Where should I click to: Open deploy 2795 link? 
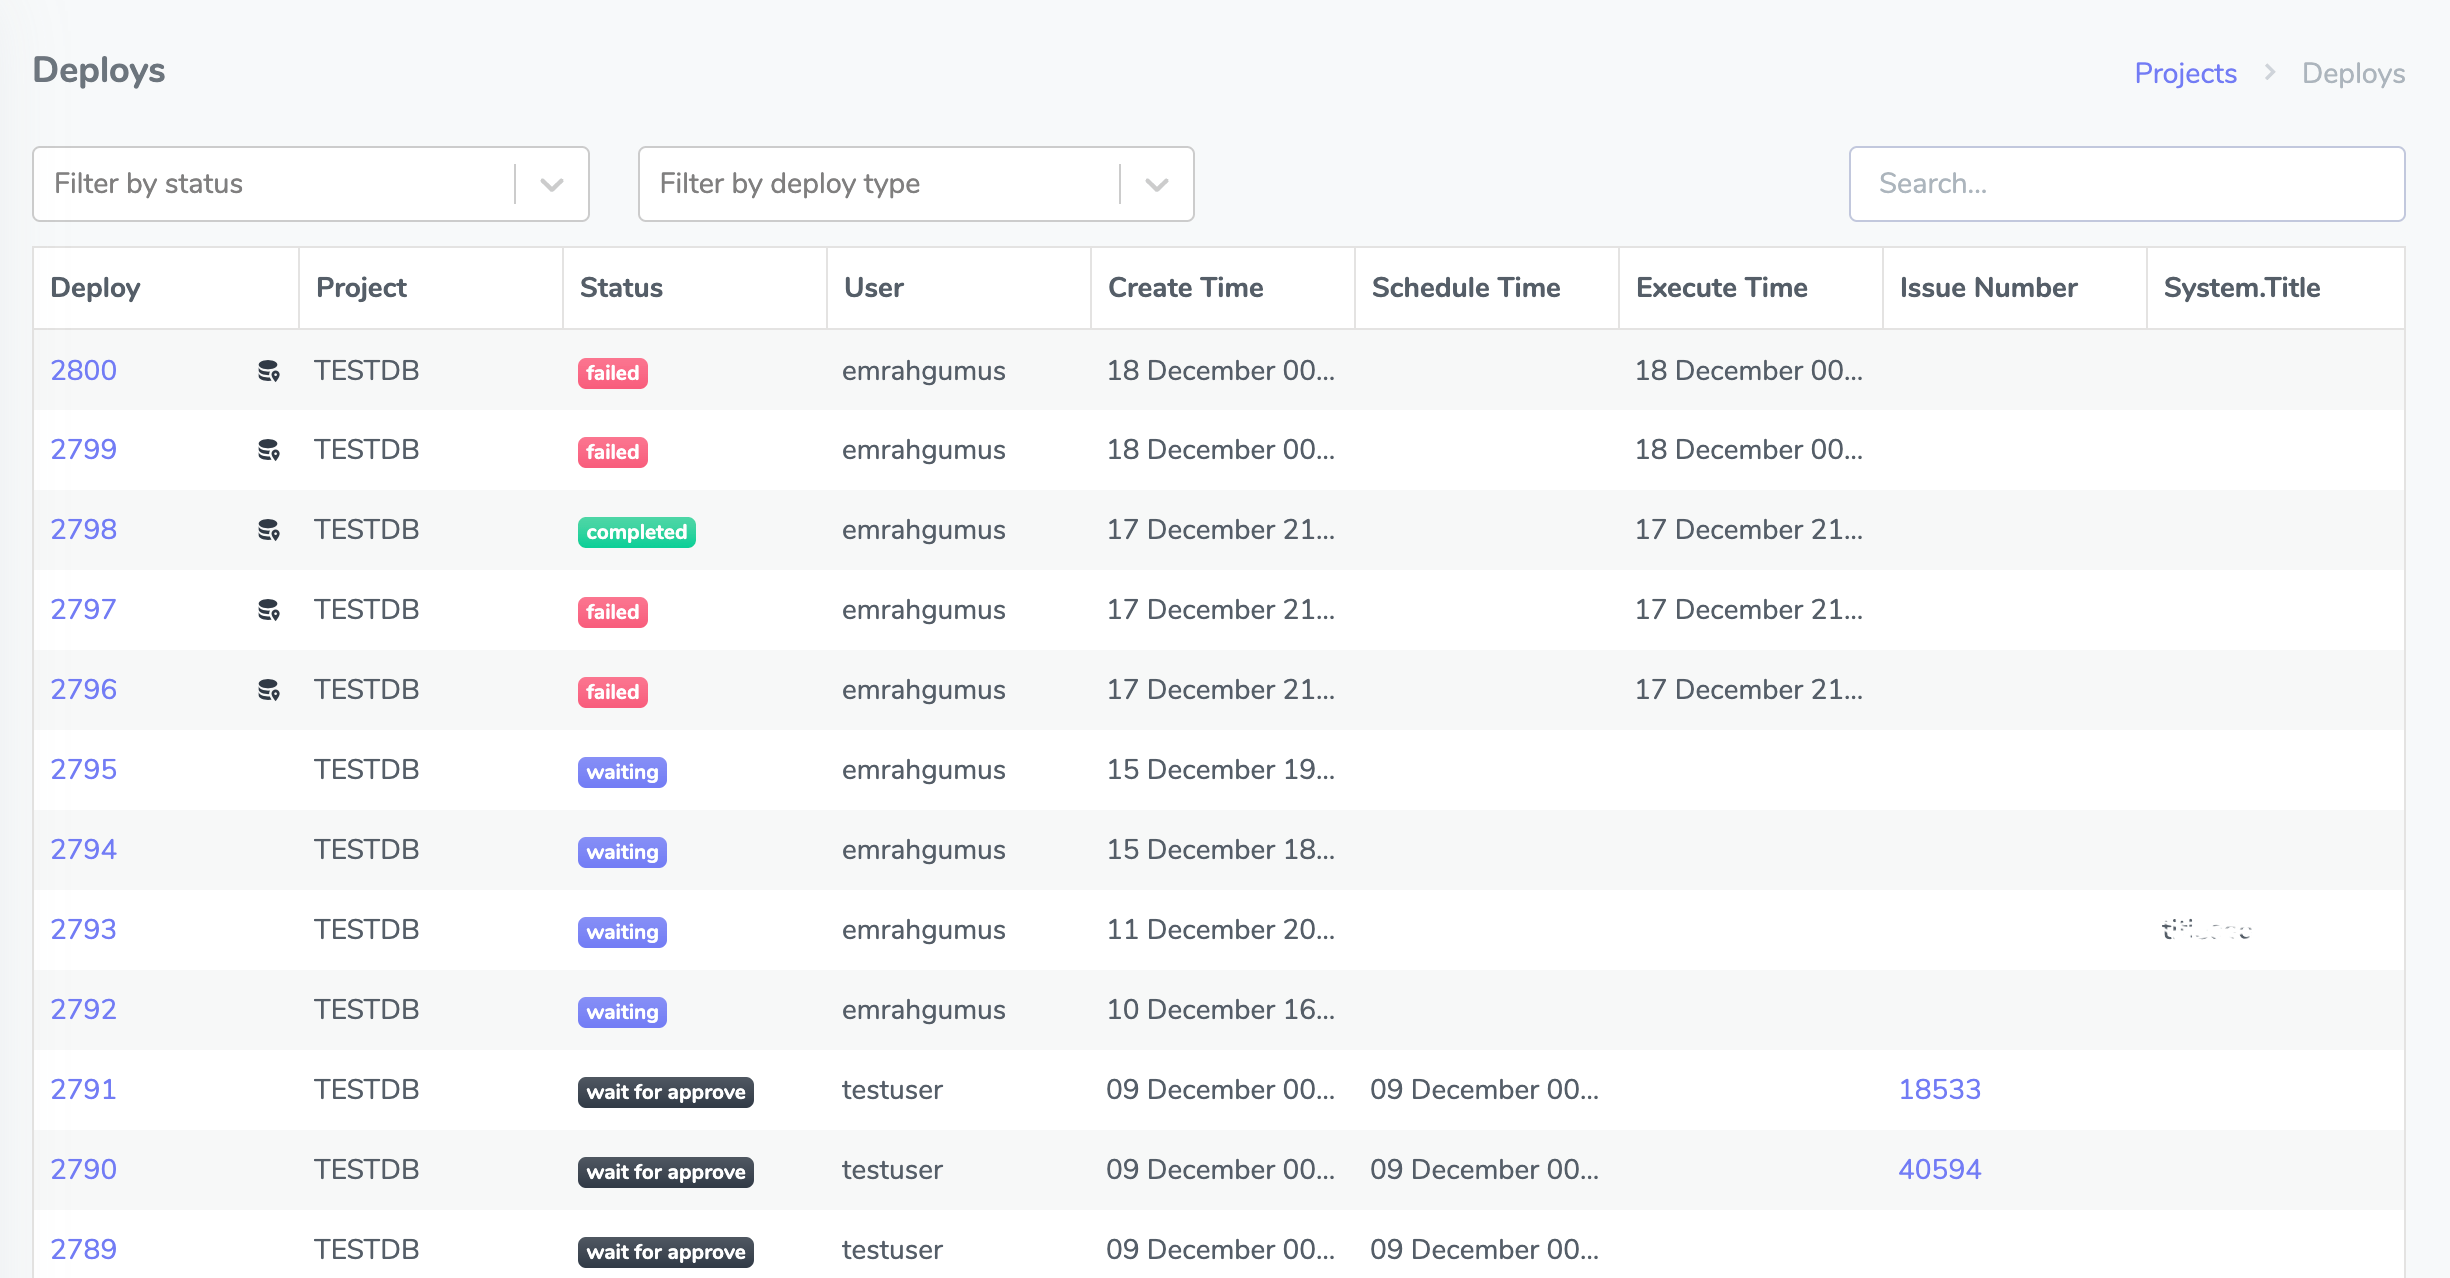tap(84, 769)
